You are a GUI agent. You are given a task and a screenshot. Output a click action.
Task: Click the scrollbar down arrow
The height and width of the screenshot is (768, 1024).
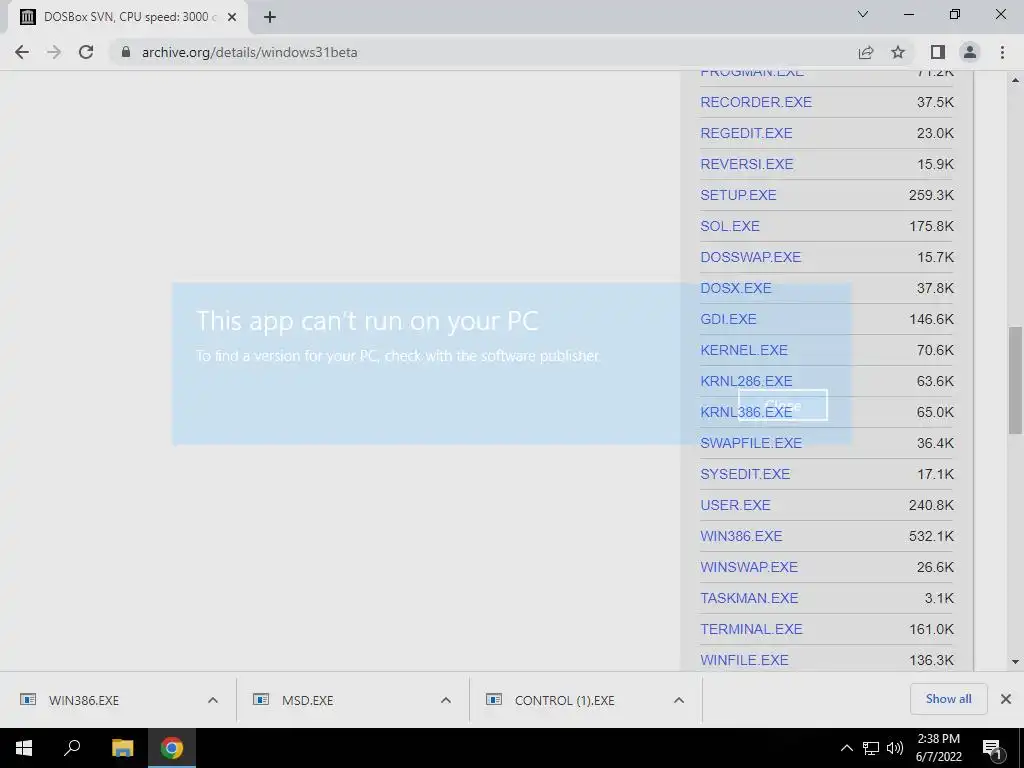pyautogui.click(x=1015, y=662)
